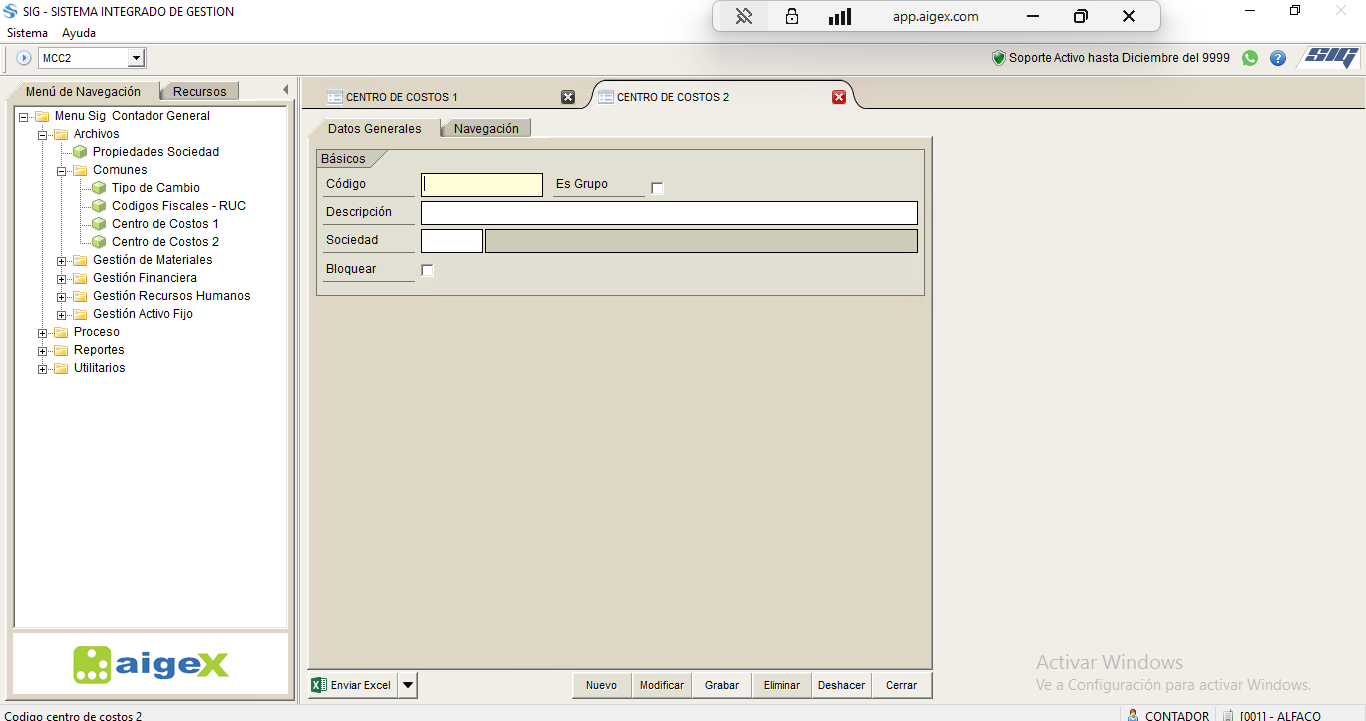Click the Codigos Fiscales - RUC cube icon
Screen dimensions: 1366x721
[x=99, y=206]
